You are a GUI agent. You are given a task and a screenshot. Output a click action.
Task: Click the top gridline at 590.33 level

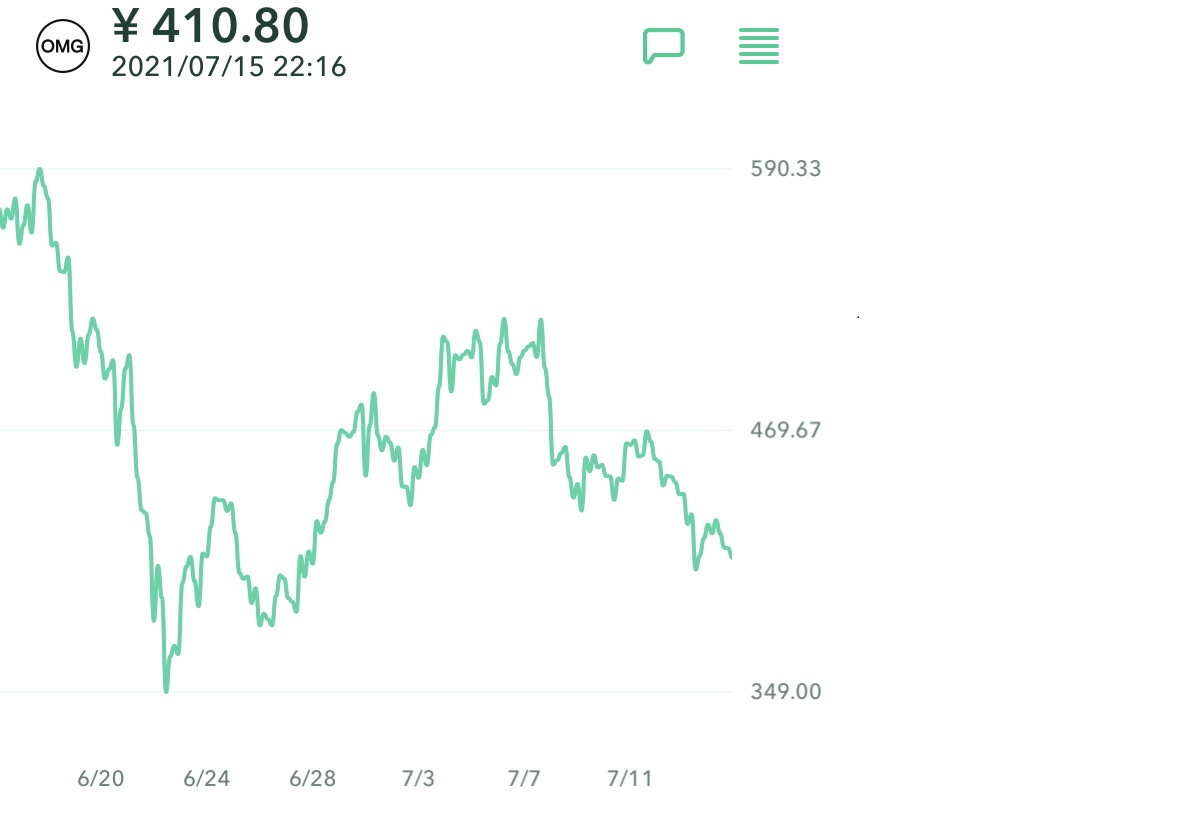tap(400, 169)
